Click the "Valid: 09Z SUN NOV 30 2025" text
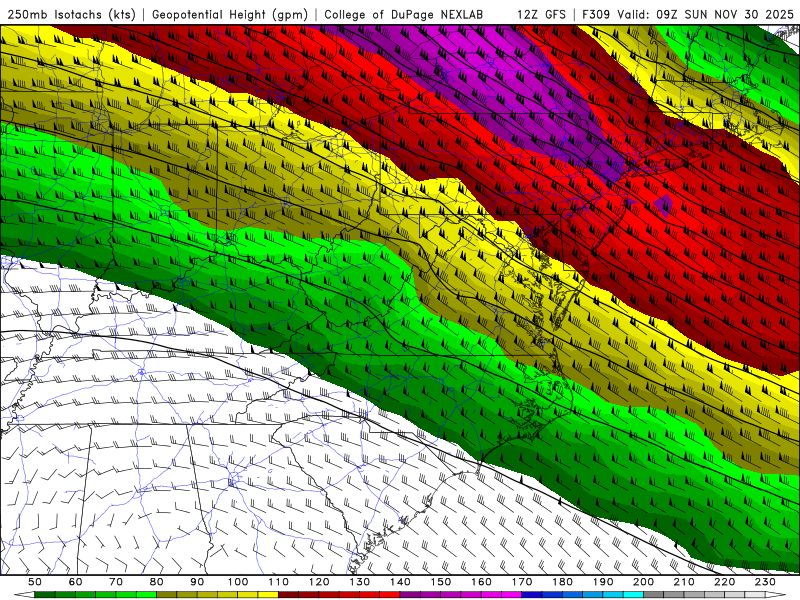 point(706,14)
